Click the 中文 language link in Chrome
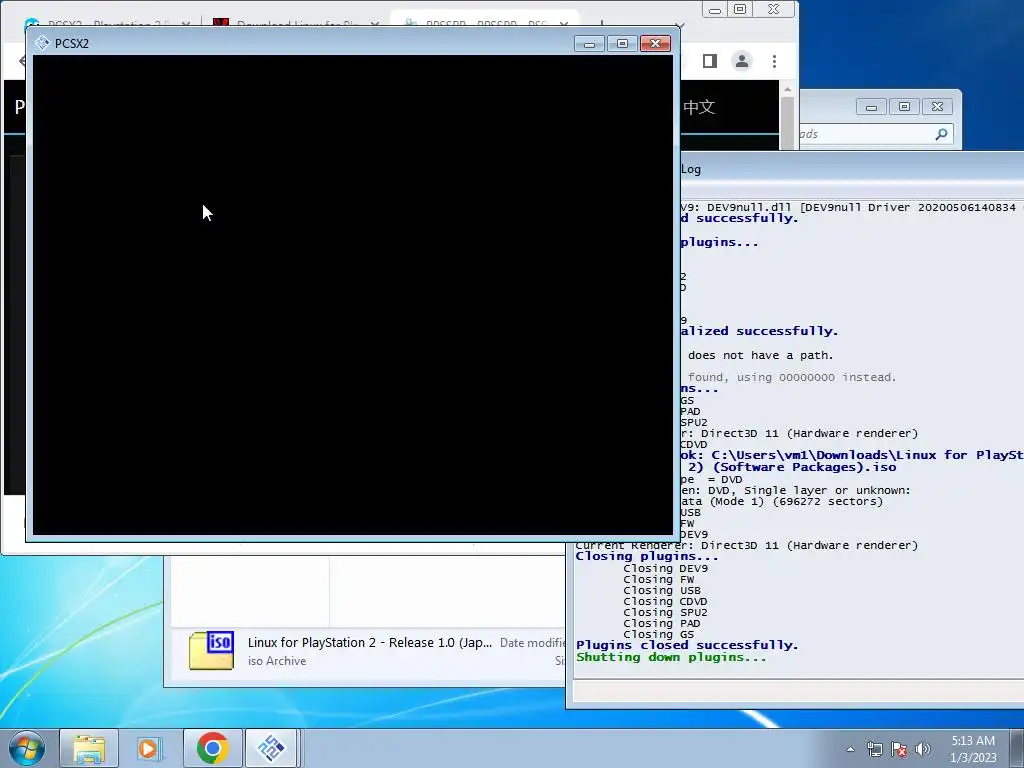Viewport: 1024px width, 768px height. click(699, 107)
